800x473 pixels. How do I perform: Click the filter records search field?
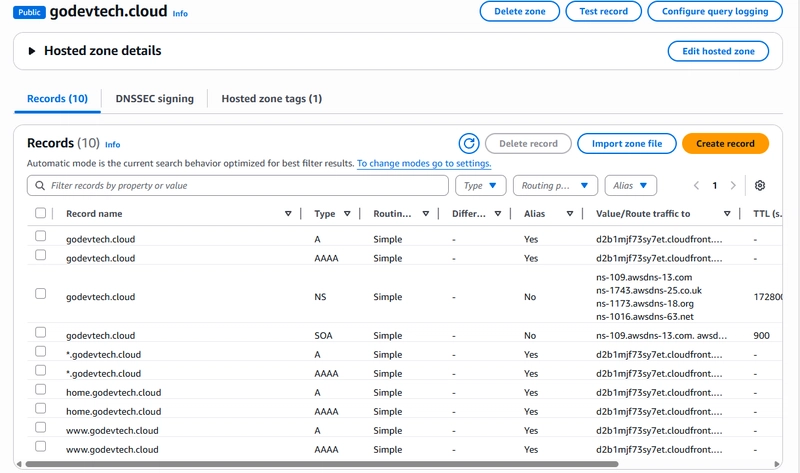coord(238,186)
